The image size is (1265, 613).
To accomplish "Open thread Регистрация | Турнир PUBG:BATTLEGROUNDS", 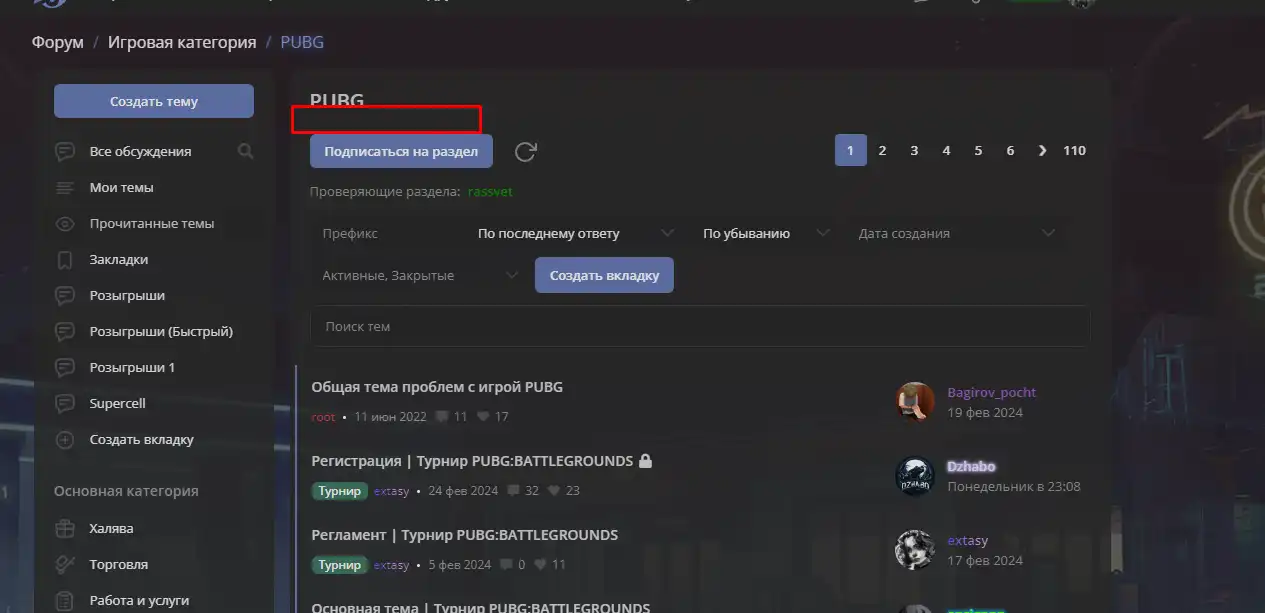I will click(x=472, y=461).
